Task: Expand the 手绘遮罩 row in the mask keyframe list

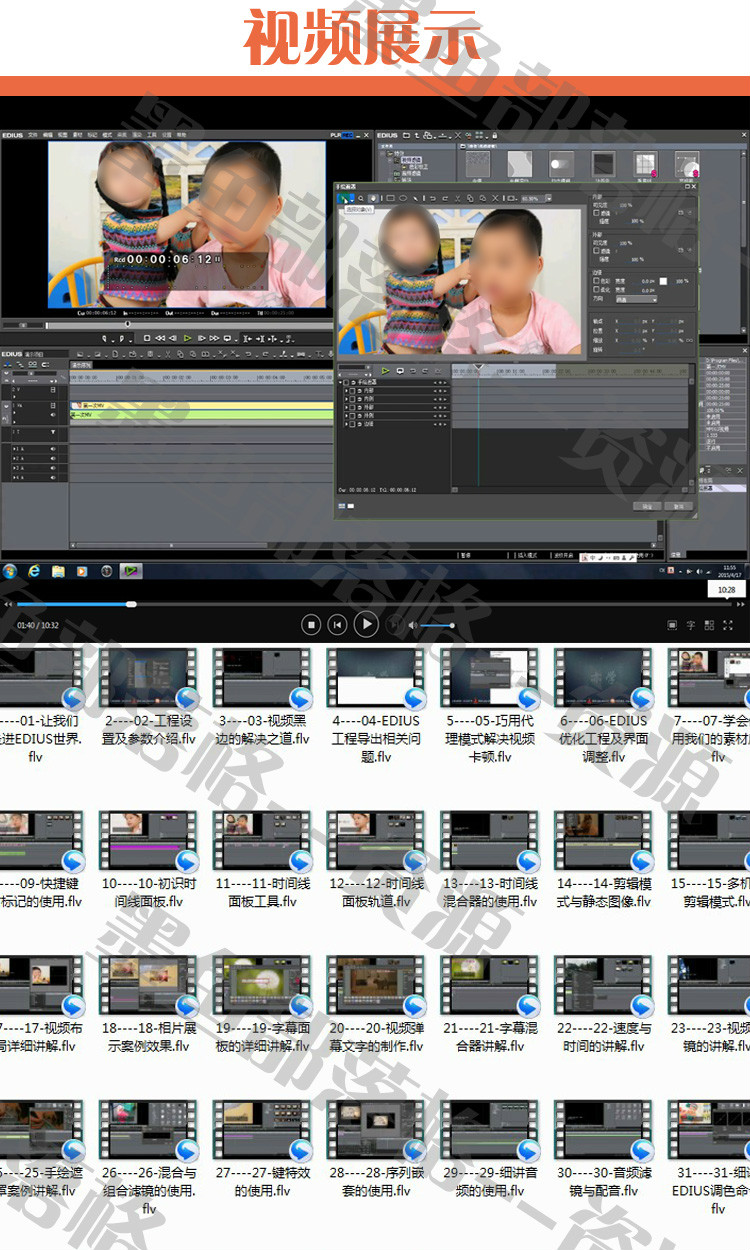Action: 340,382
